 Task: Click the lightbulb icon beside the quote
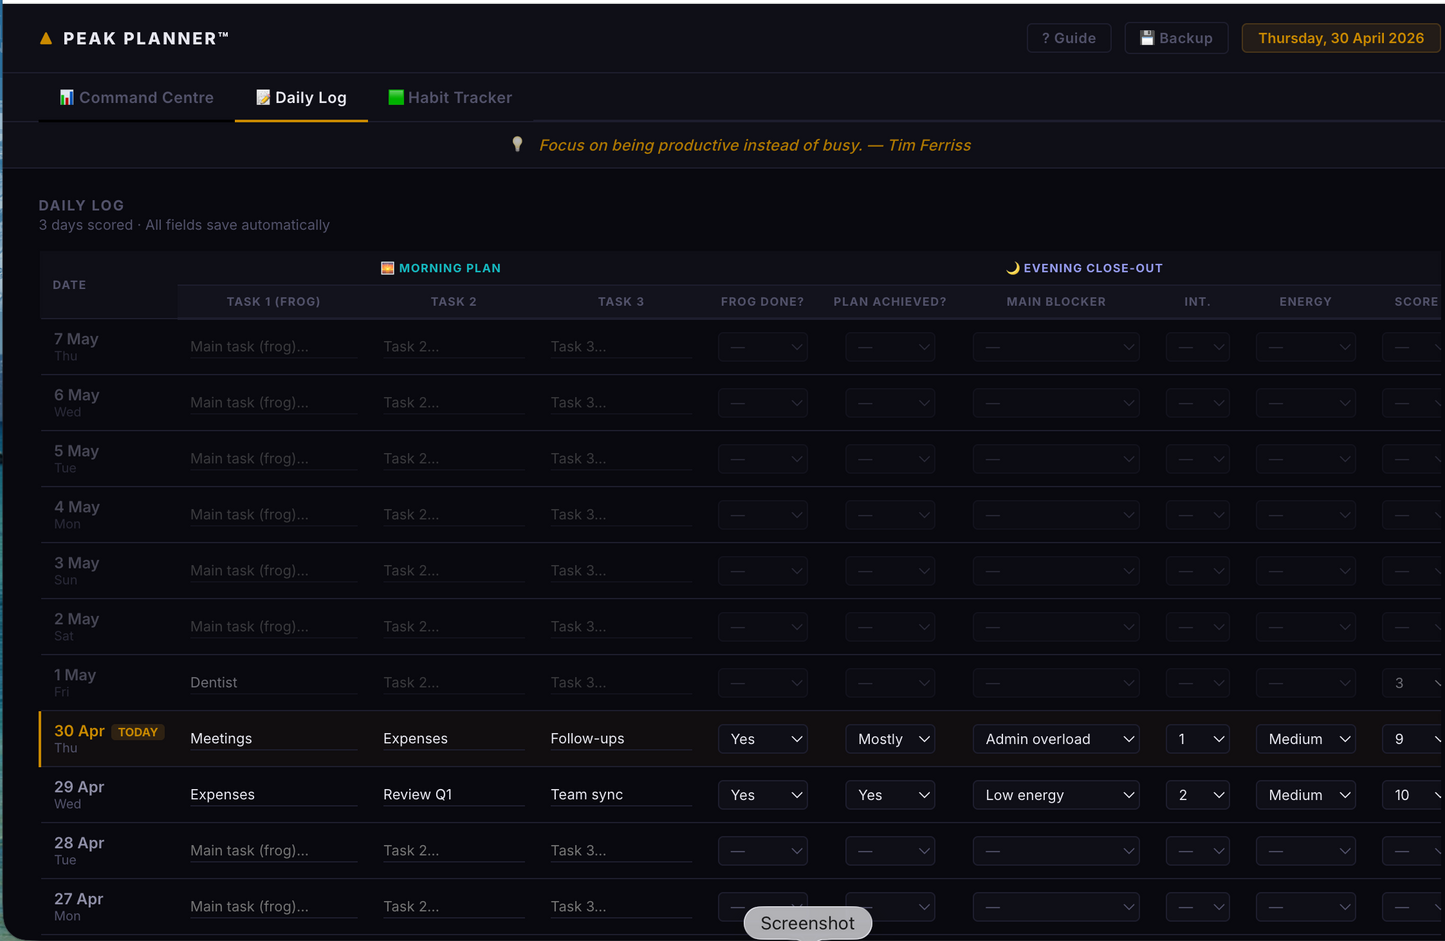point(517,144)
